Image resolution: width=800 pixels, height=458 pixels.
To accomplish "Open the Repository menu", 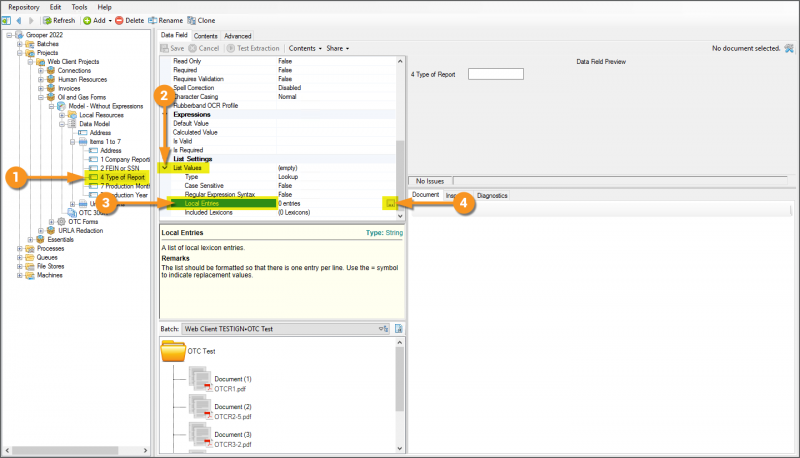I will tap(23, 7).
